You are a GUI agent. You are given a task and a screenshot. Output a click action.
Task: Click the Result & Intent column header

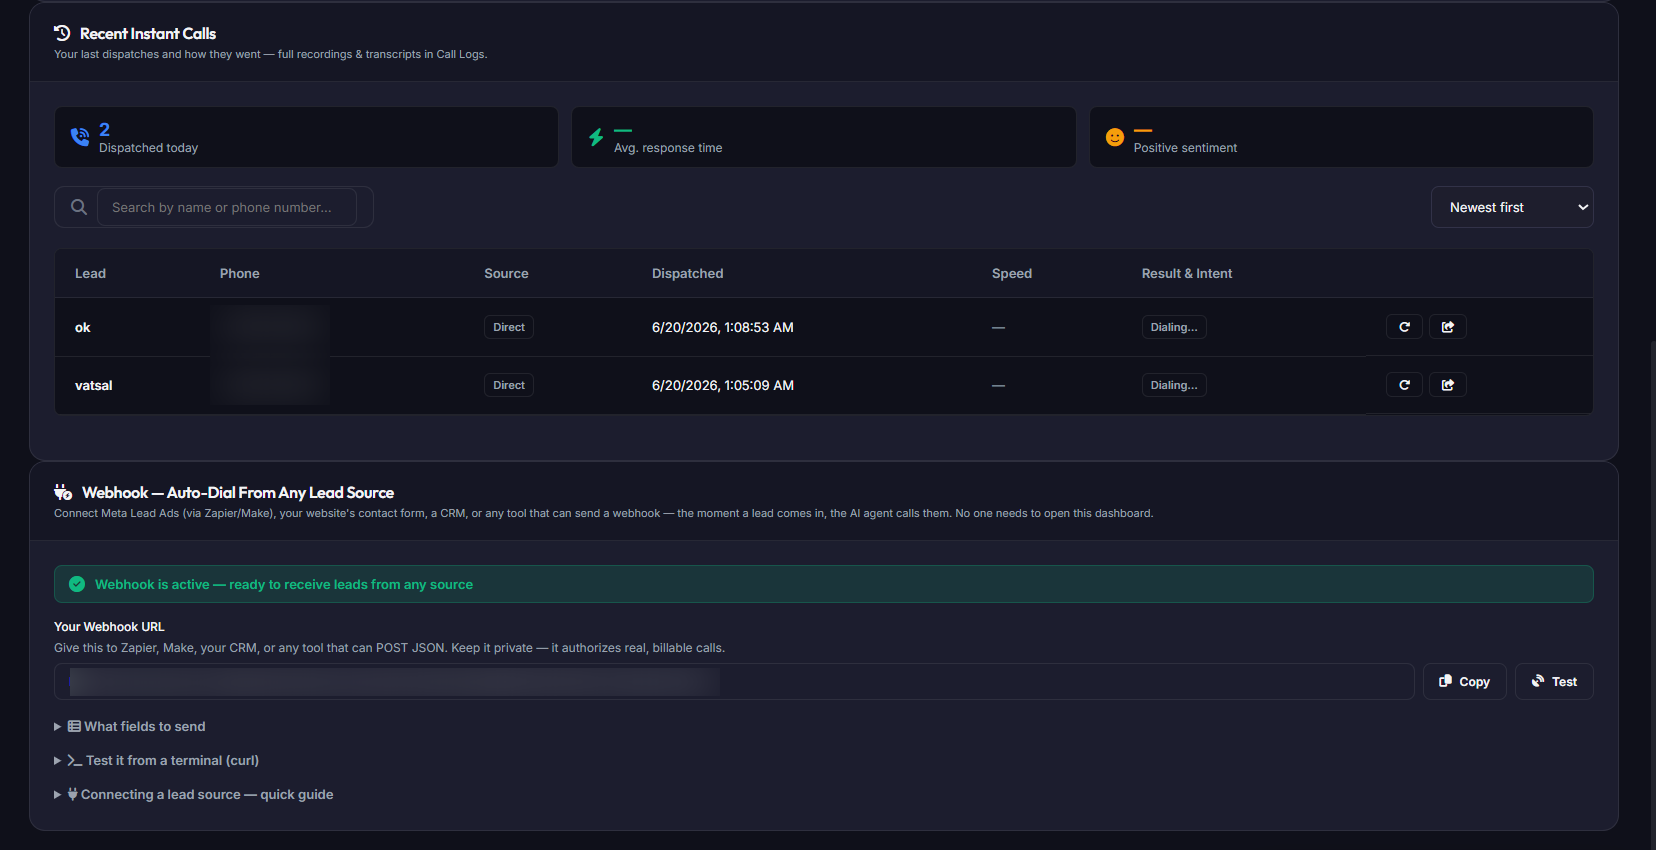point(1187,273)
